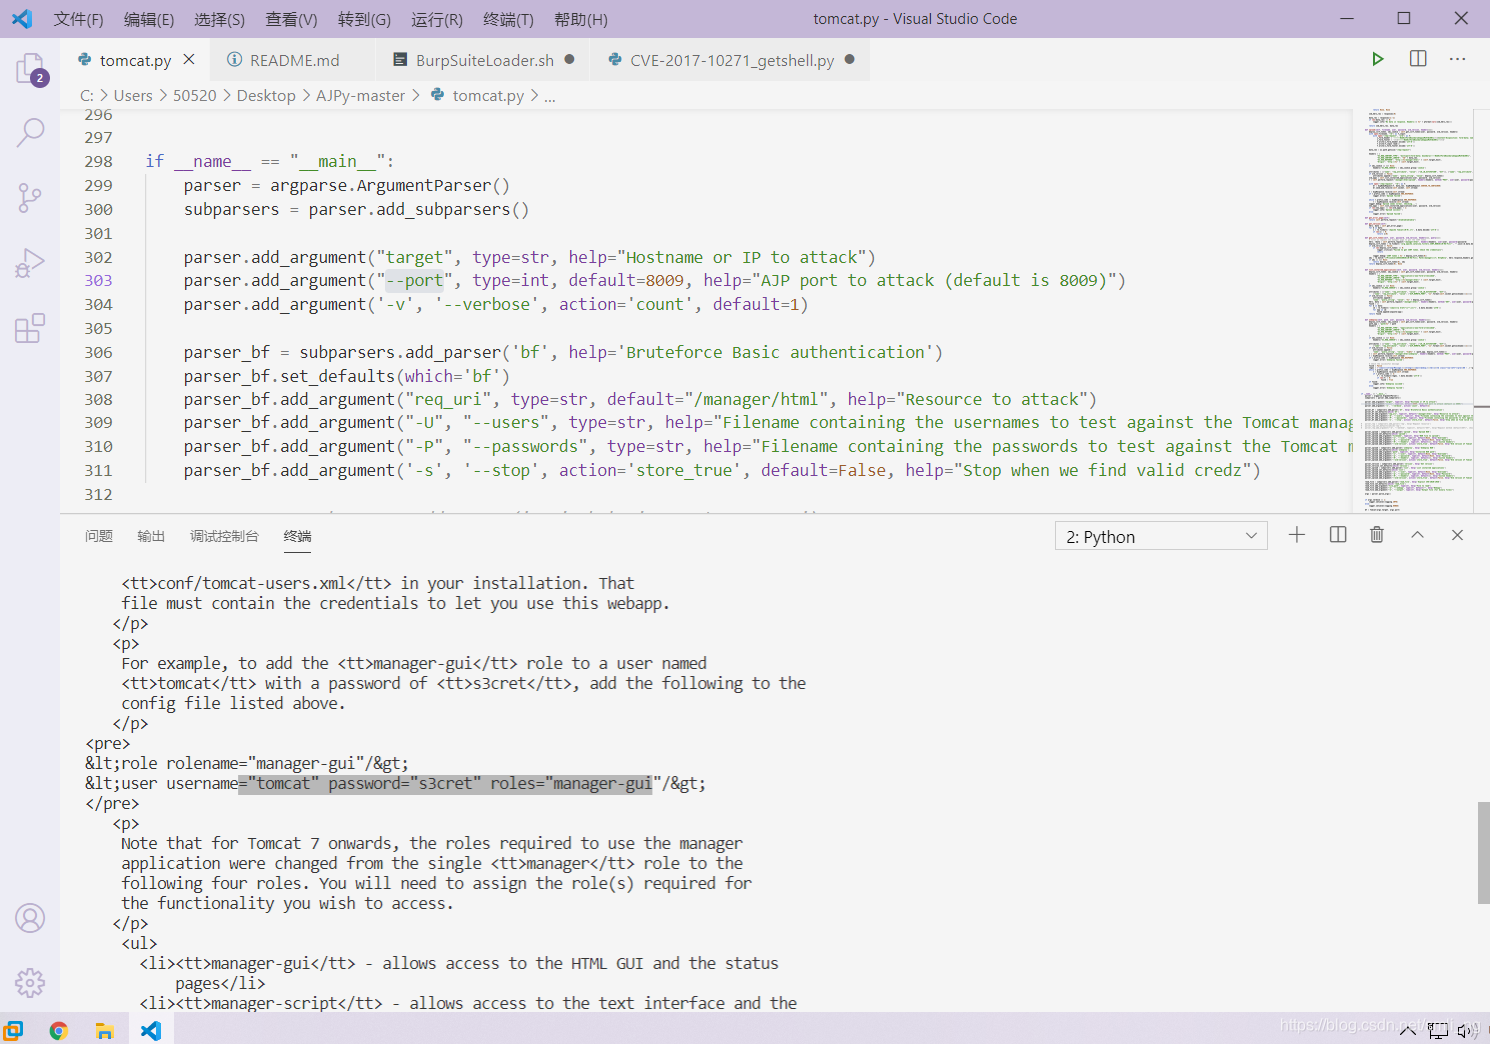Switch to the 调试控制台 panel tab
Viewport: 1490px width, 1044px height.
pyautogui.click(x=224, y=536)
